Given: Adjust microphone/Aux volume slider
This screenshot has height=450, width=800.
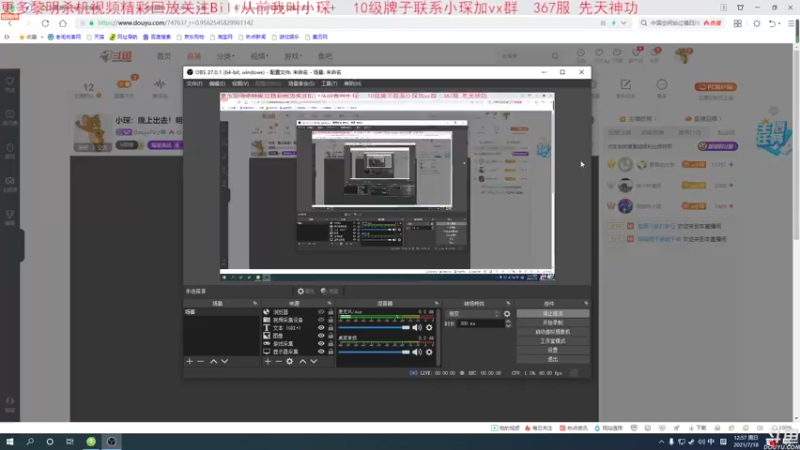Looking at the screenshot, I should click(374, 328).
